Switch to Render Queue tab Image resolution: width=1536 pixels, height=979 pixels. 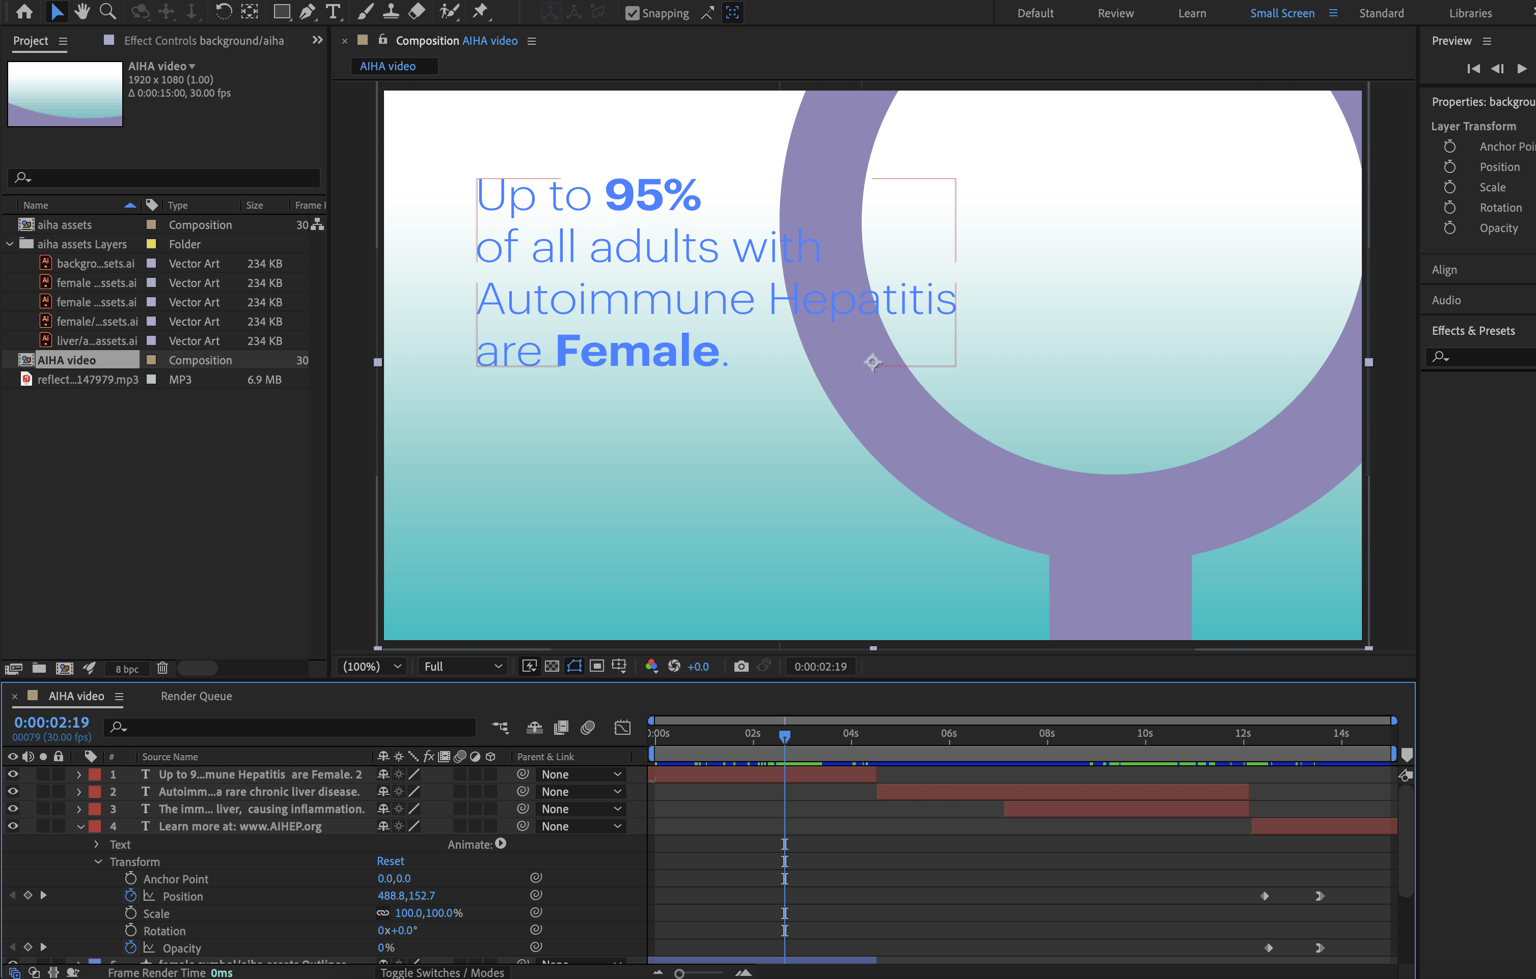click(x=196, y=696)
